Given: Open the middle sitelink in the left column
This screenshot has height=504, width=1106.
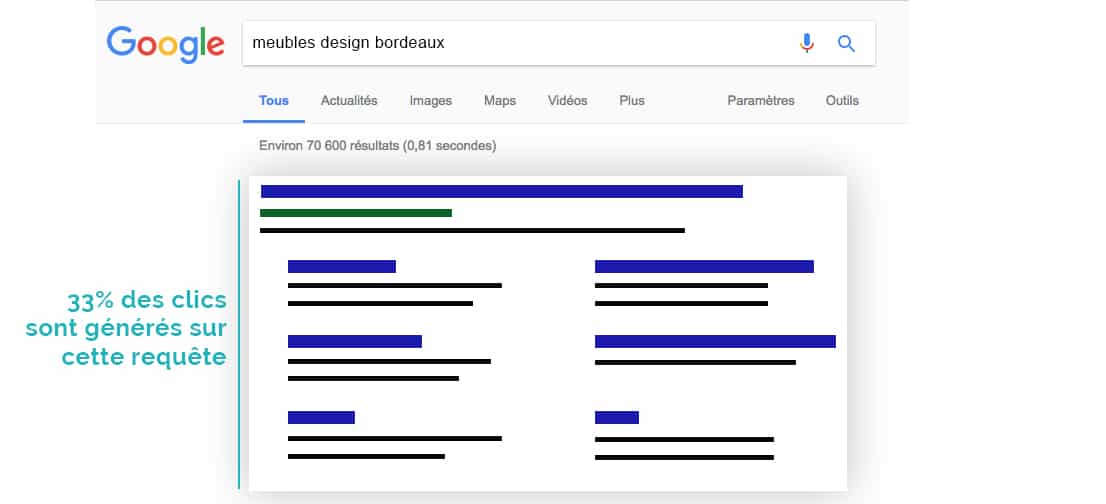Looking at the screenshot, I should [x=354, y=341].
